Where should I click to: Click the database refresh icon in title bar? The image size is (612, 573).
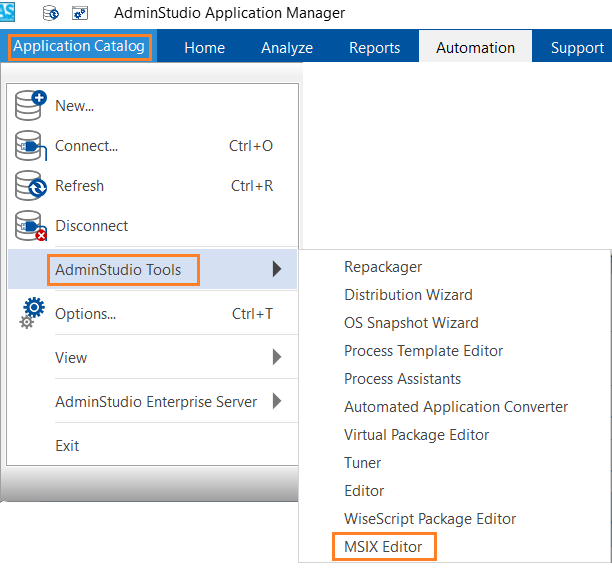pos(51,14)
